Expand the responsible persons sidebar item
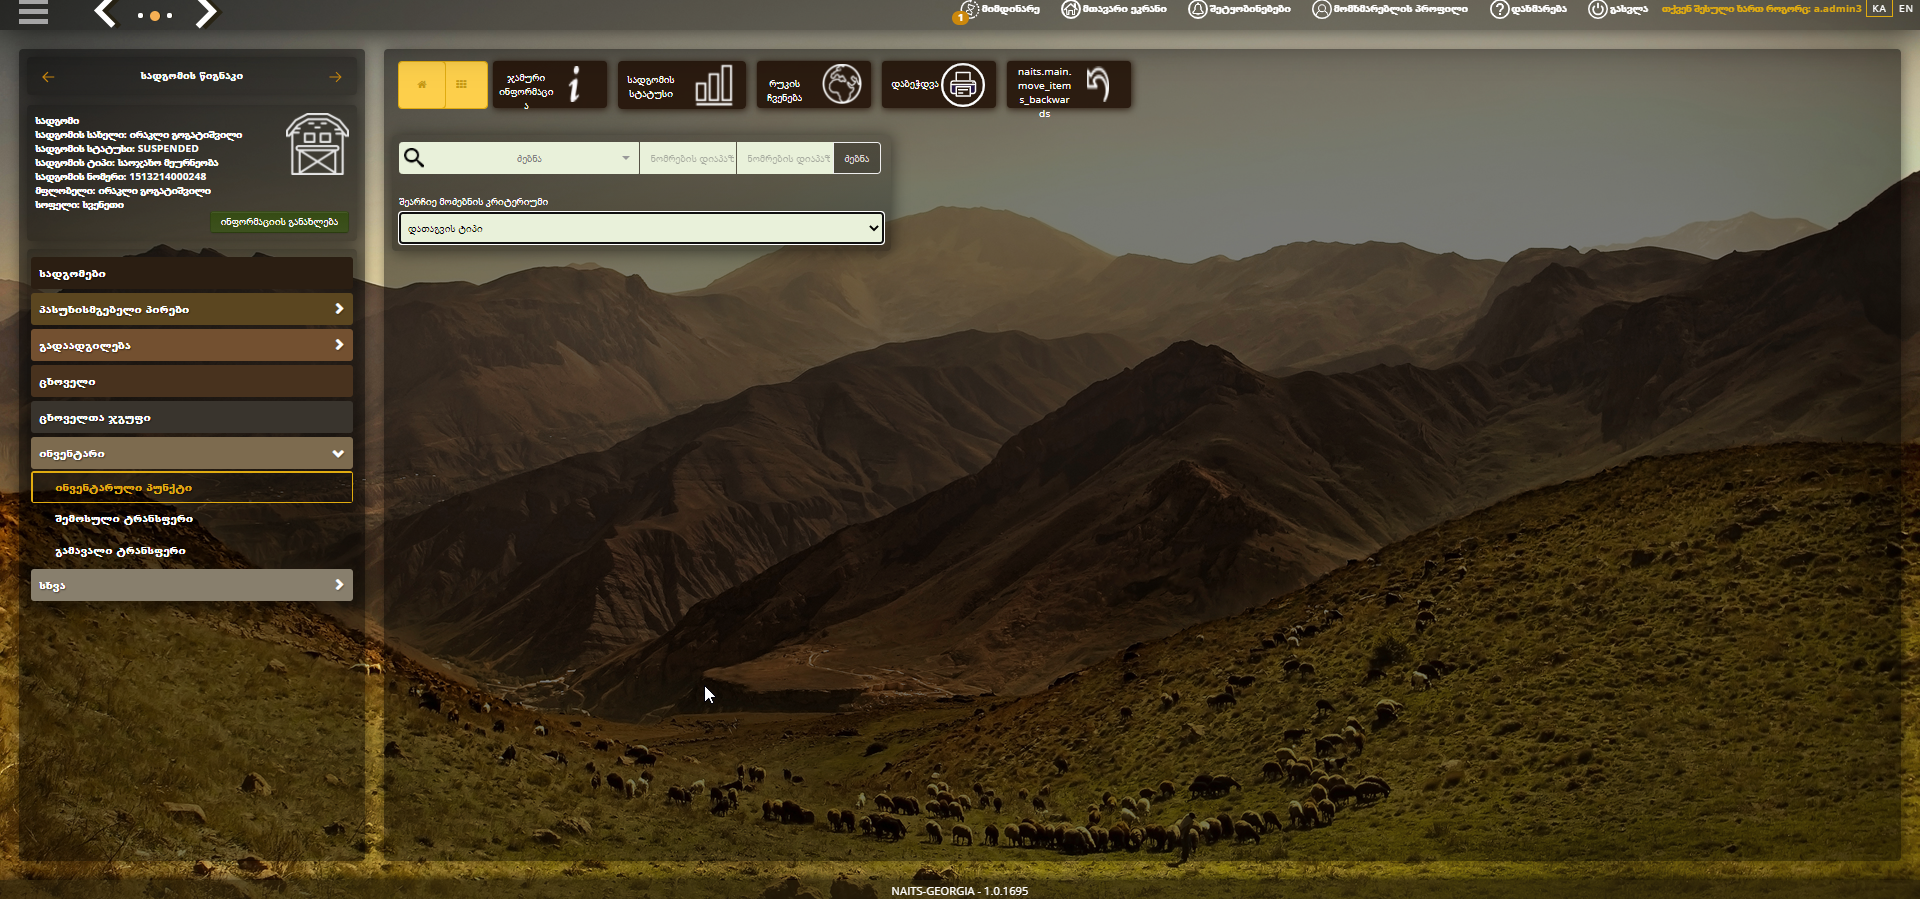This screenshot has height=899, width=1920. [192, 309]
